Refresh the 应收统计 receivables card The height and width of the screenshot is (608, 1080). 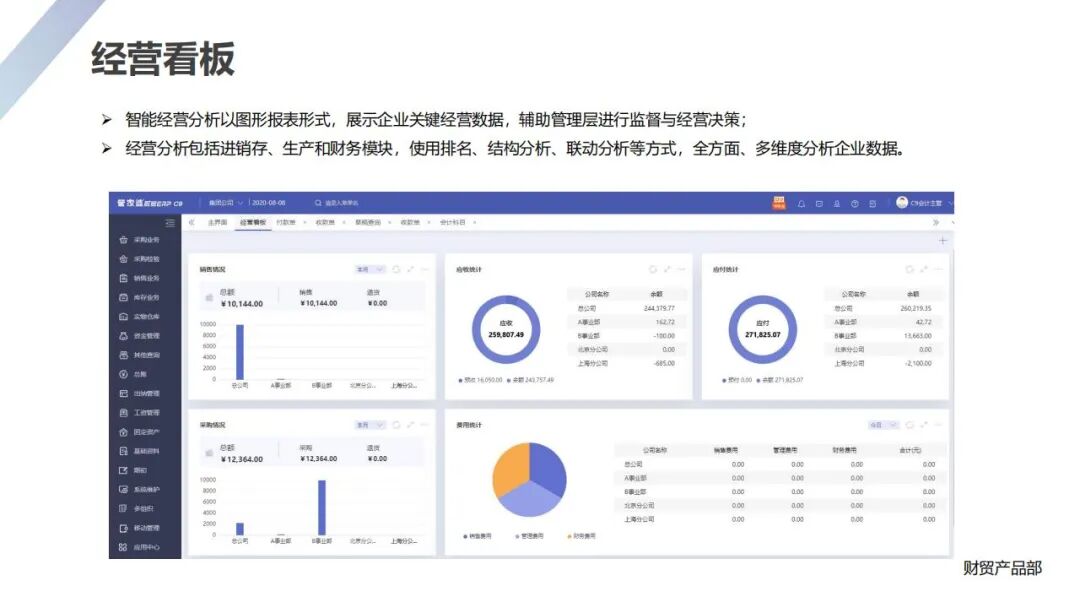652,269
